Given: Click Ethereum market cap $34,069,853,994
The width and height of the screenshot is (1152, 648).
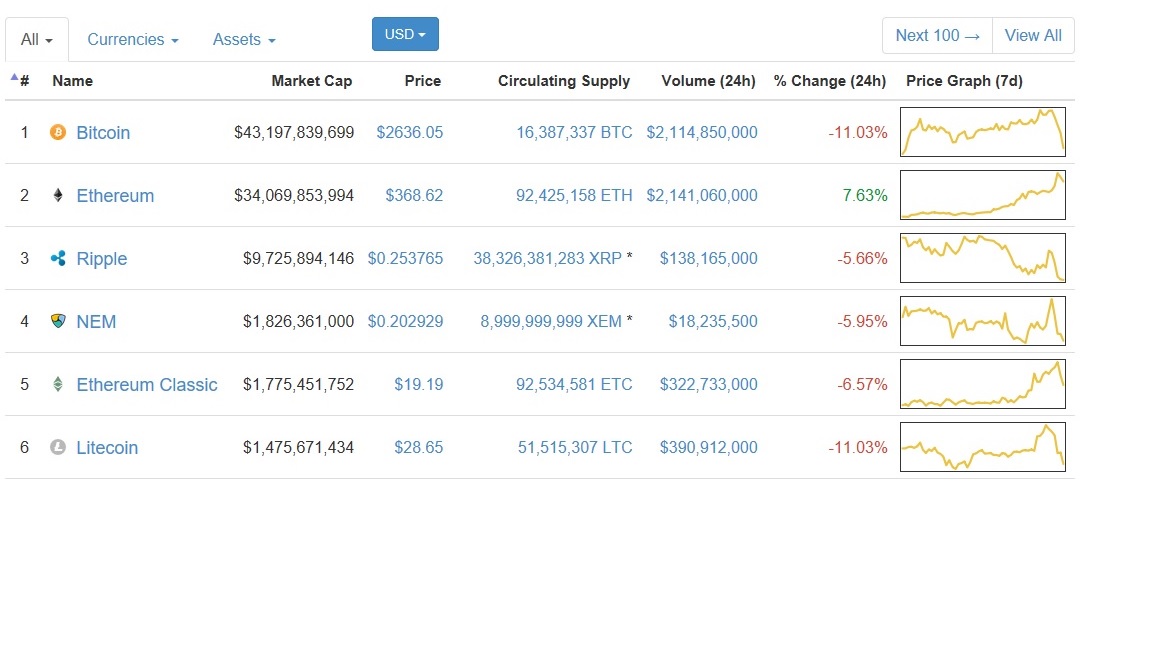Looking at the screenshot, I should [294, 195].
